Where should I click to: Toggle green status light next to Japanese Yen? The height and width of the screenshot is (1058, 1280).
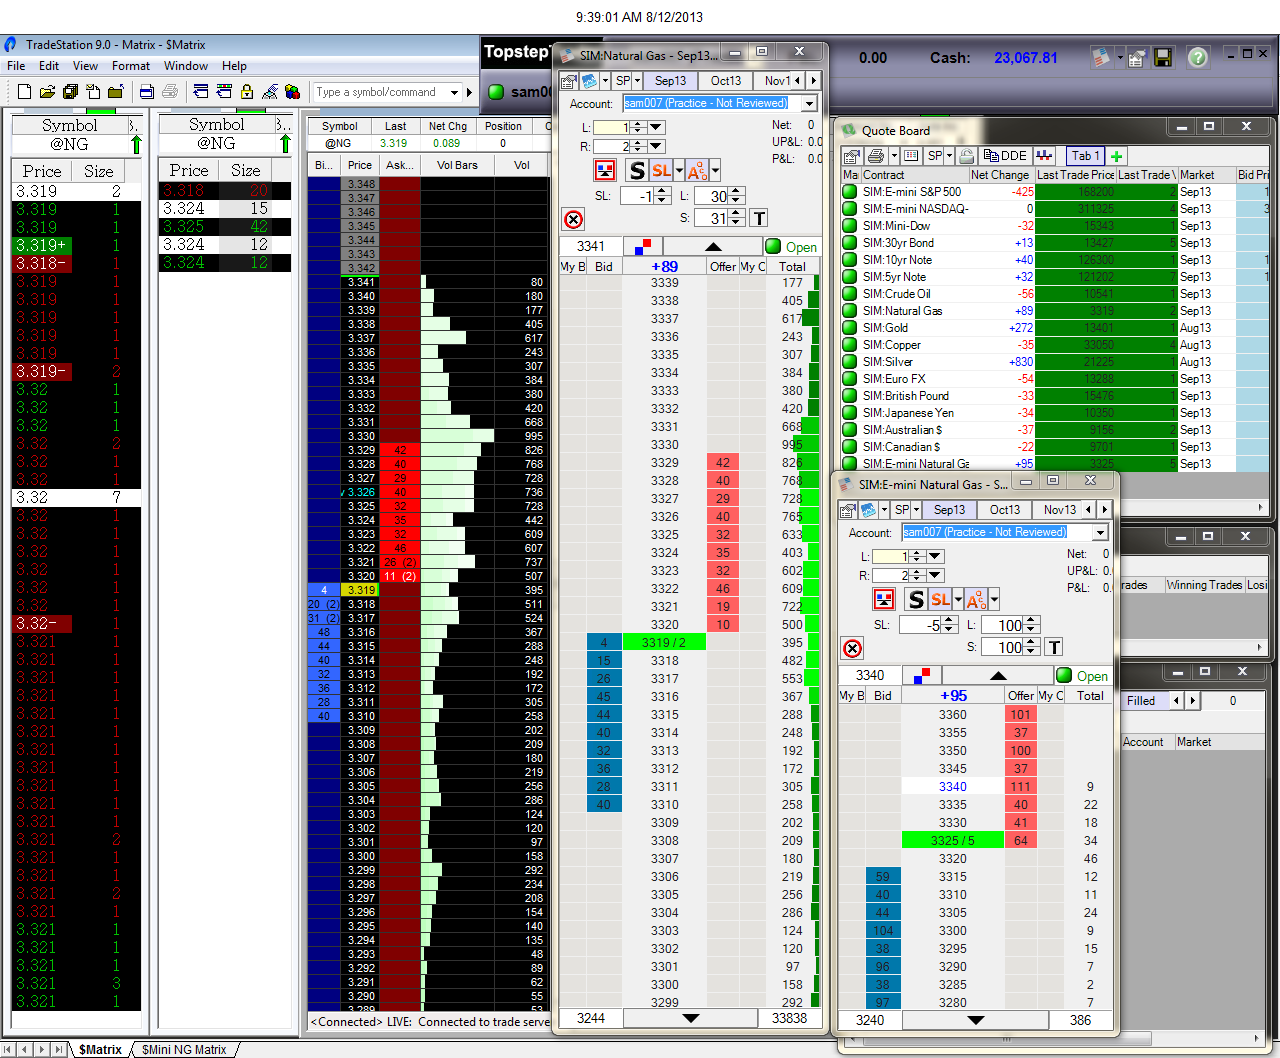[x=850, y=413]
